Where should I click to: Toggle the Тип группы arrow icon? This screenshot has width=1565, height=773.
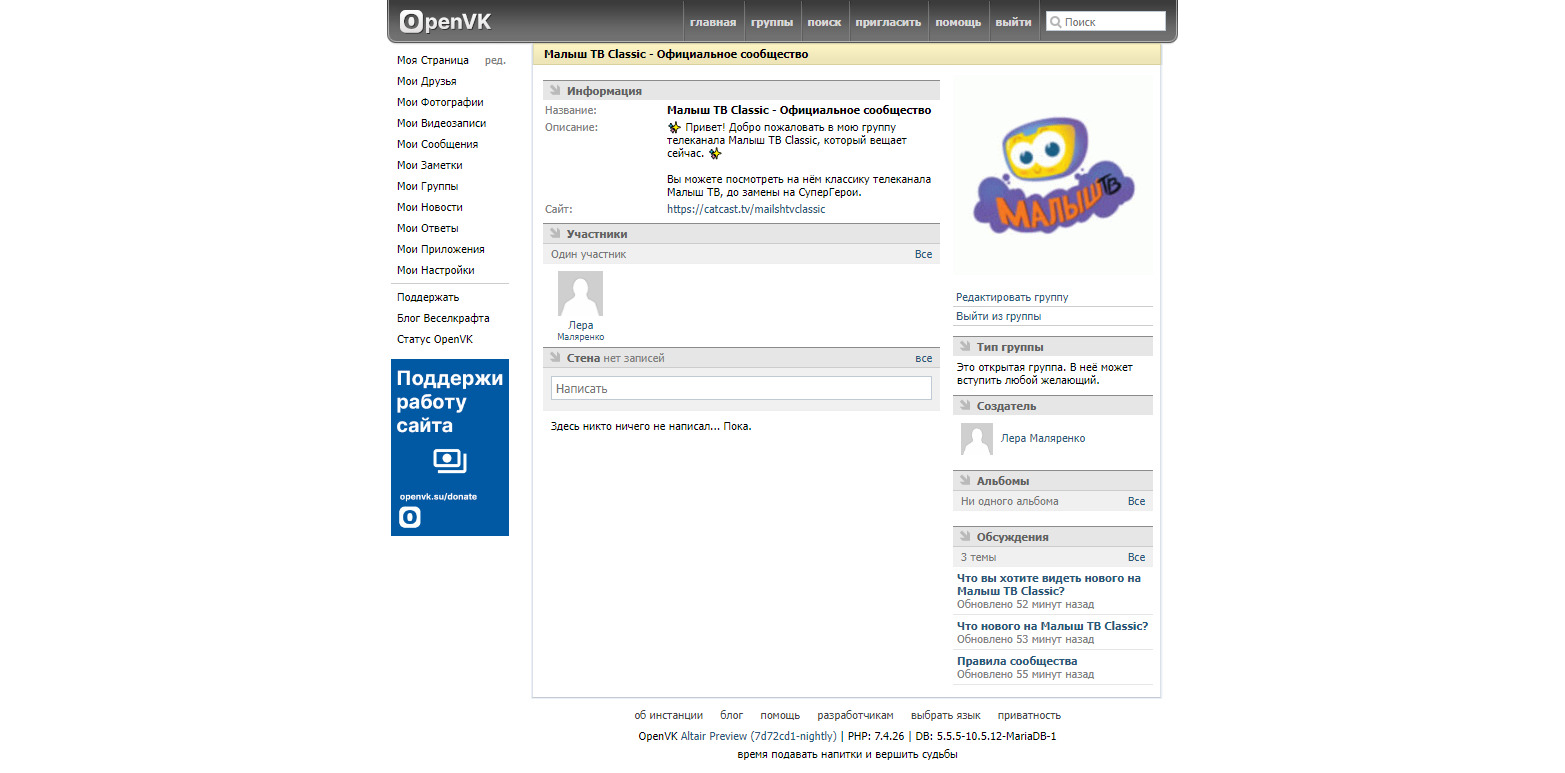(965, 347)
